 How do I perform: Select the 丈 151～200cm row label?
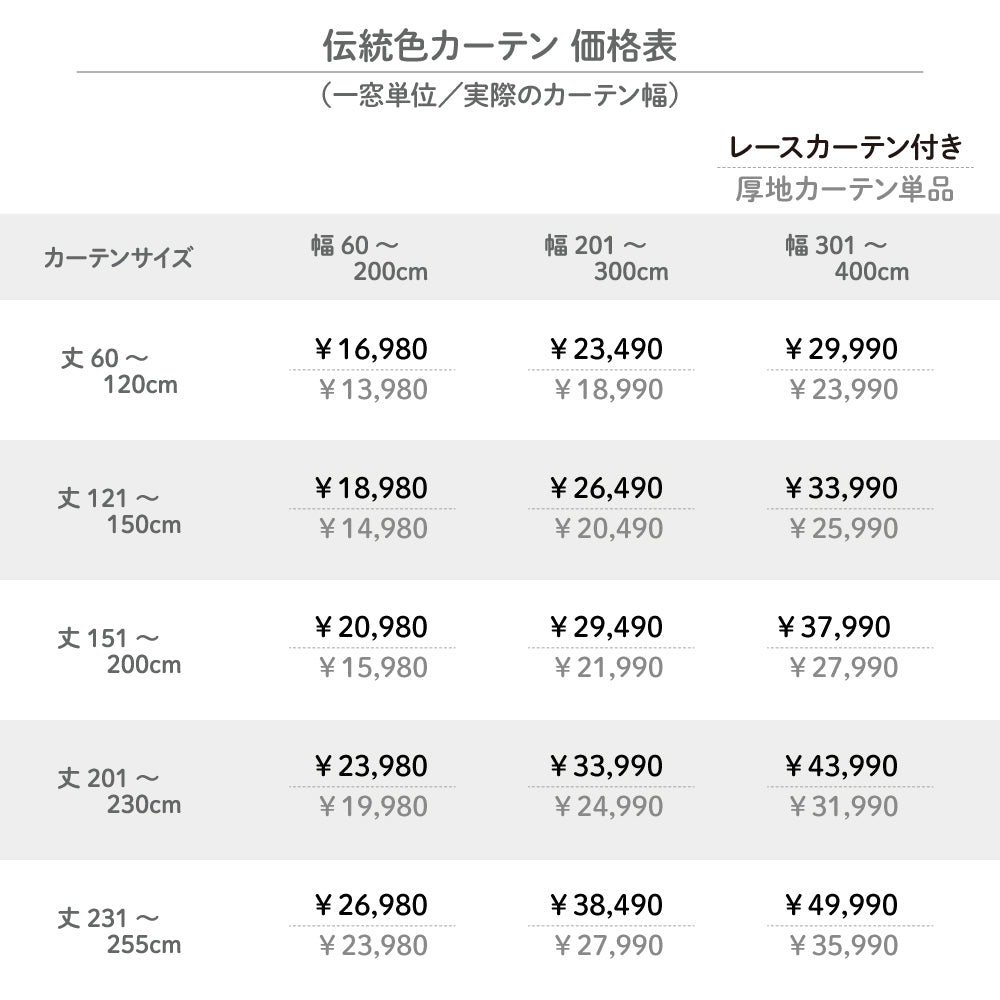(x=119, y=650)
